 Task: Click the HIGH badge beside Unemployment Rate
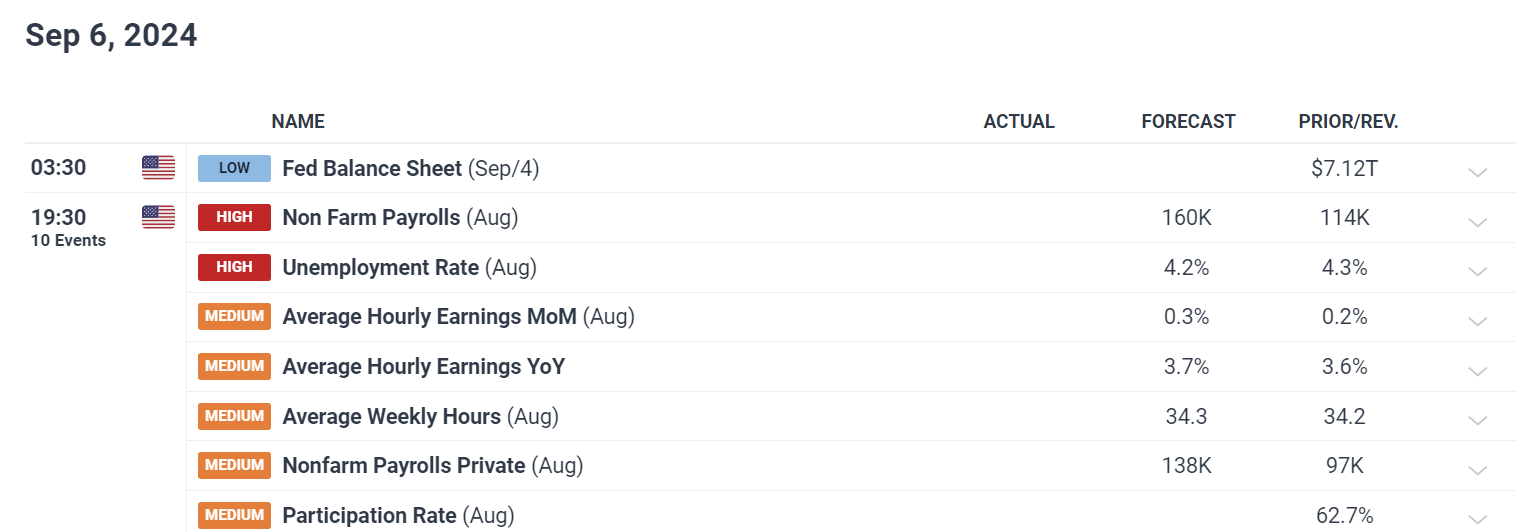click(x=234, y=267)
